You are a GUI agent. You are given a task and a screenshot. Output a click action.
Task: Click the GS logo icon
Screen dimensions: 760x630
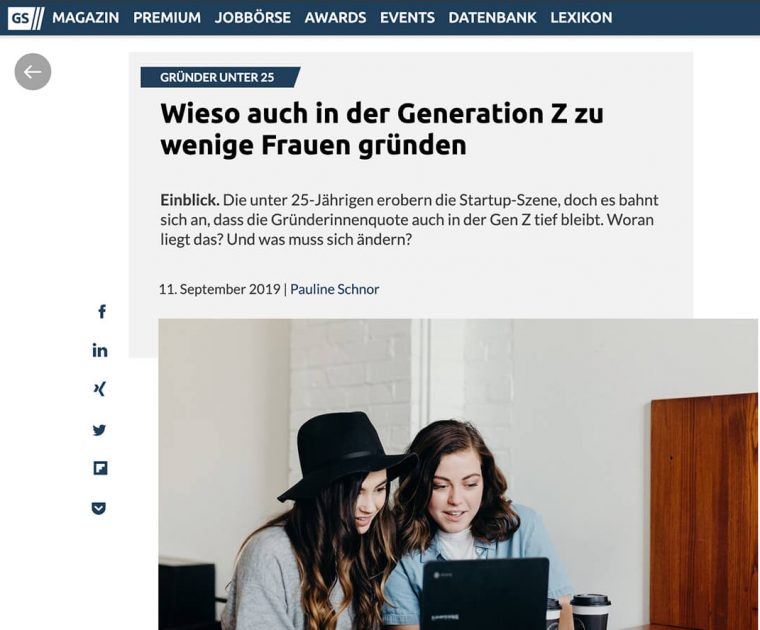[x=26, y=18]
